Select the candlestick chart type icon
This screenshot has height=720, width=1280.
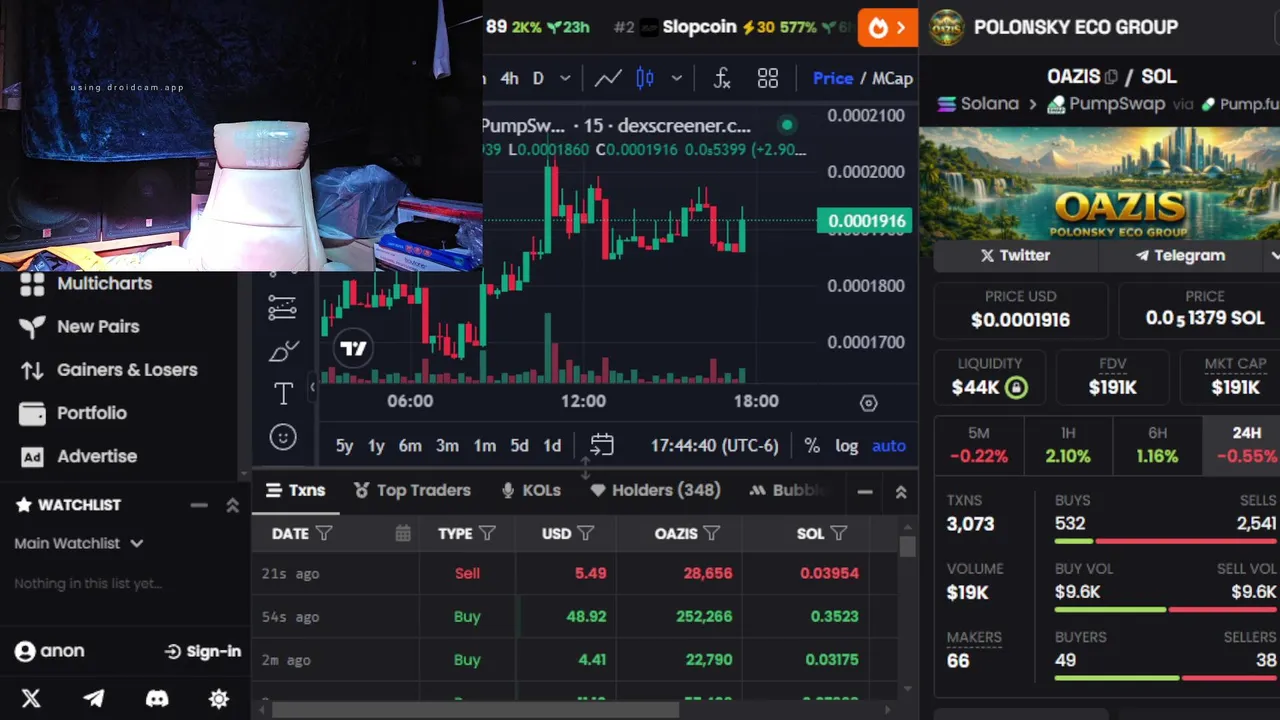645,78
